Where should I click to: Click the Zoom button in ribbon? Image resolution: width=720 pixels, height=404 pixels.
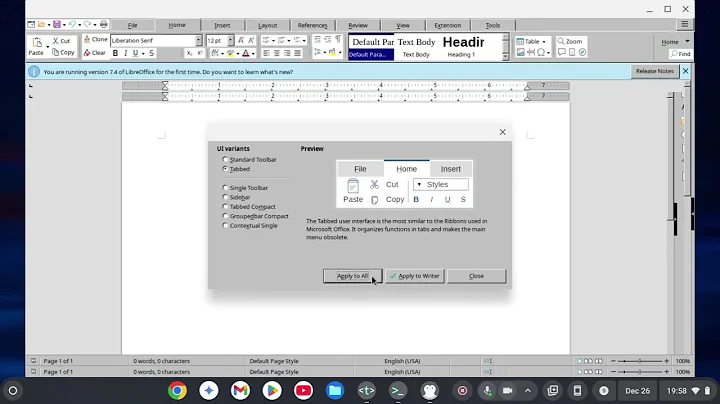point(570,41)
